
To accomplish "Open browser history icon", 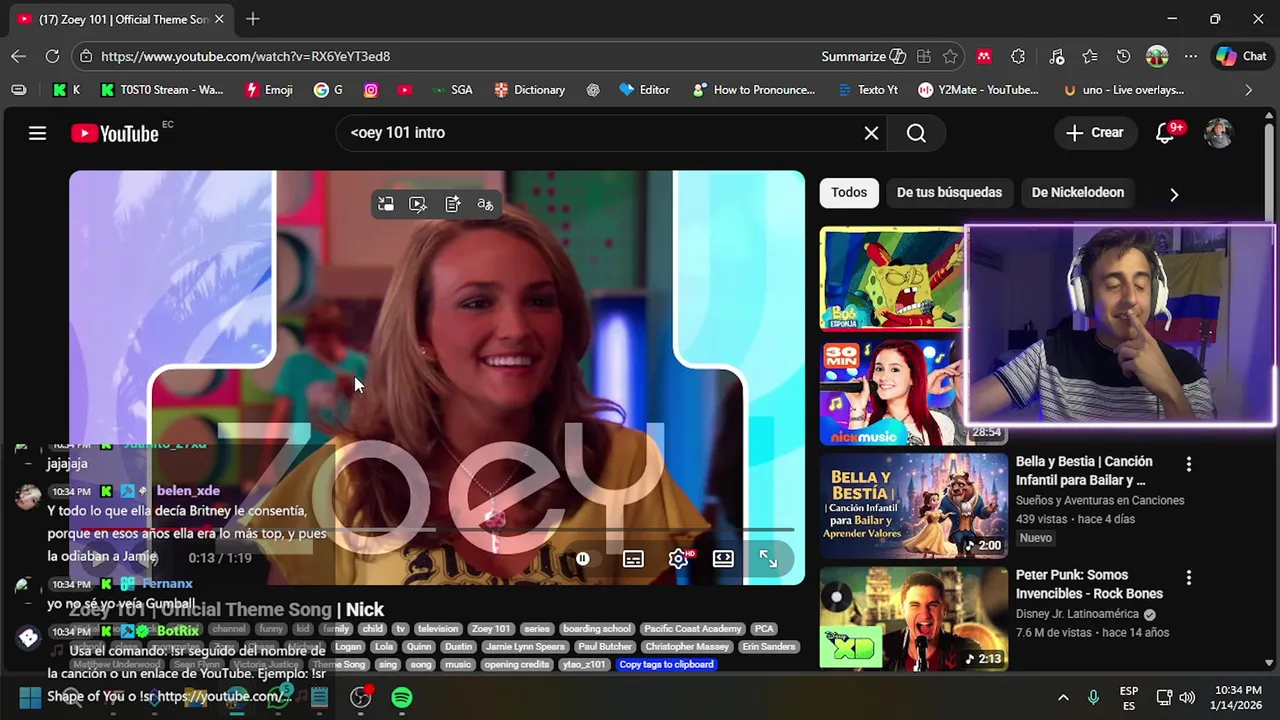I will point(1123,57).
